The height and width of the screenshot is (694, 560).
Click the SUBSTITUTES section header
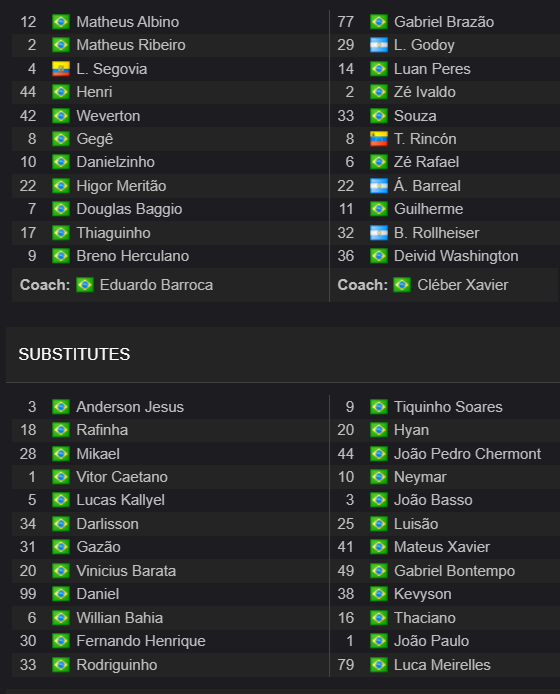[74, 354]
